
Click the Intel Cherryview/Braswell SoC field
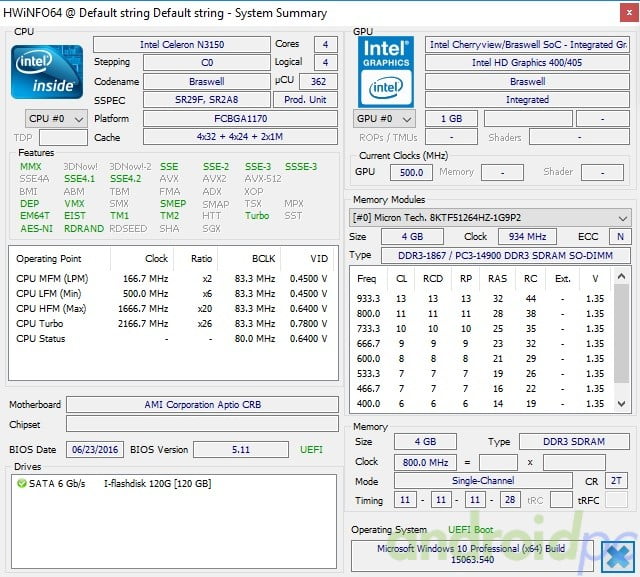click(x=527, y=44)
